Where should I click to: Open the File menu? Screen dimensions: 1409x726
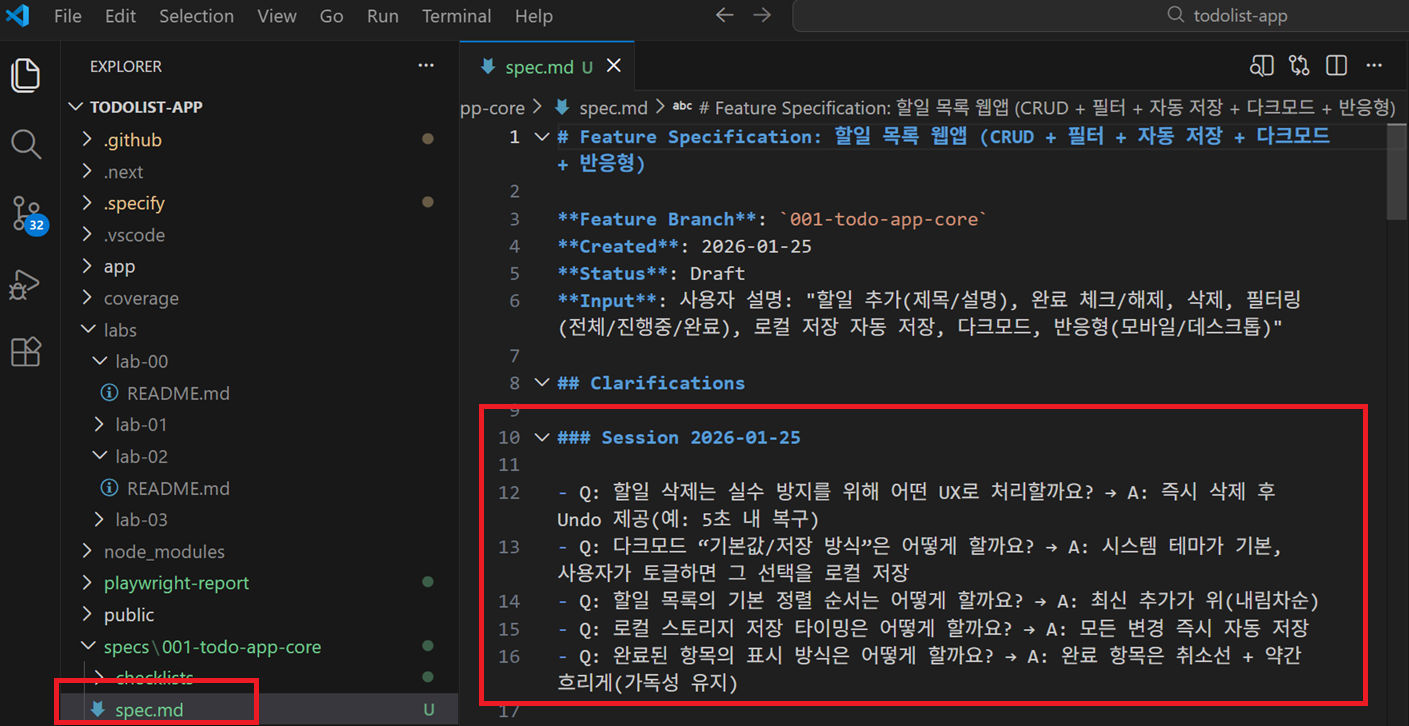[x=68, y=16]
